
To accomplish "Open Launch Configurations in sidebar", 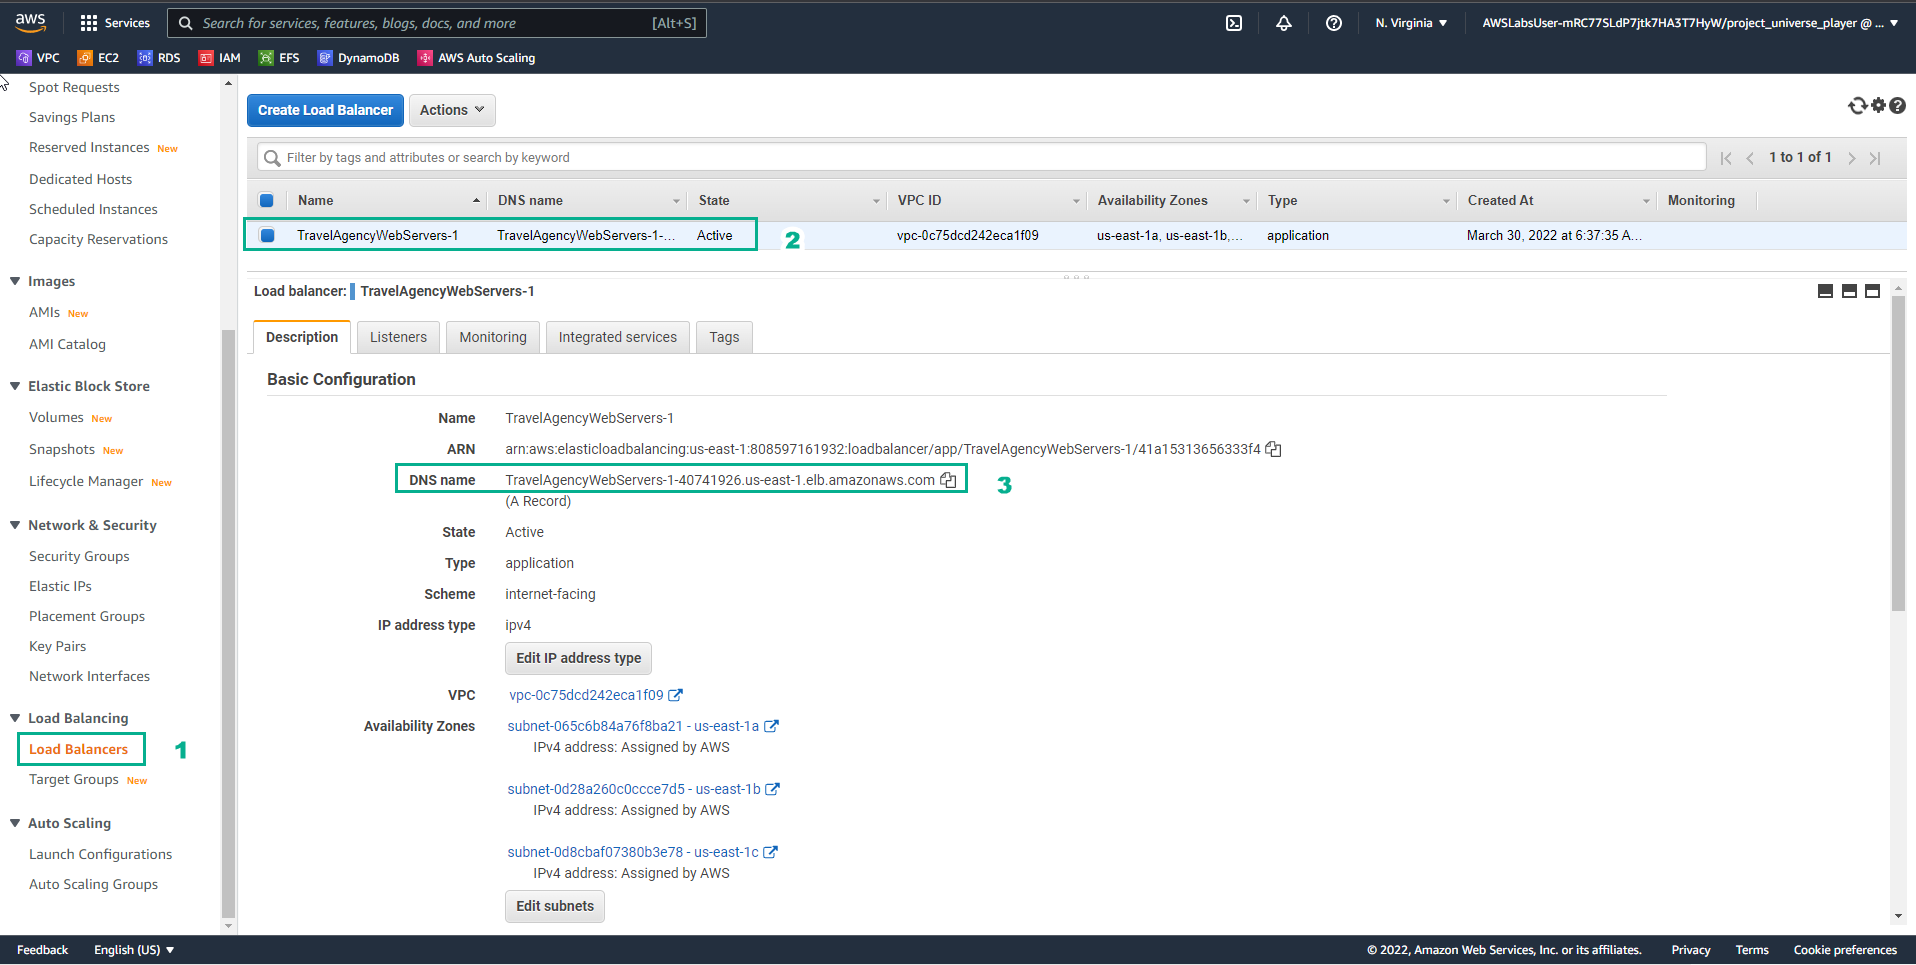I will tap(100, 854).
